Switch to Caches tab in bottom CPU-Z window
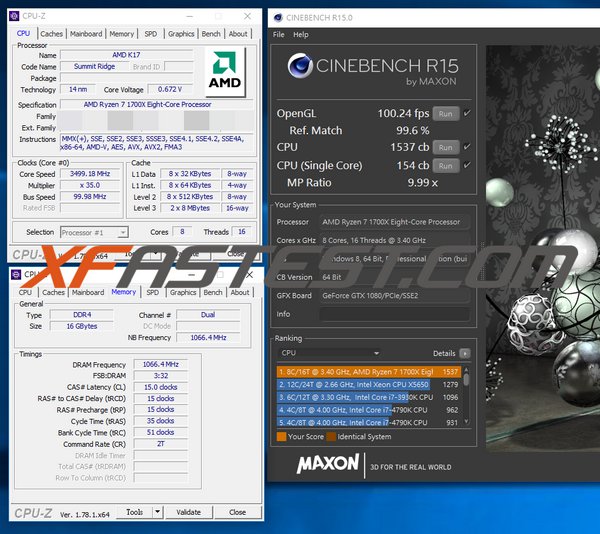The image size is (600, 534). coord(53,292)
